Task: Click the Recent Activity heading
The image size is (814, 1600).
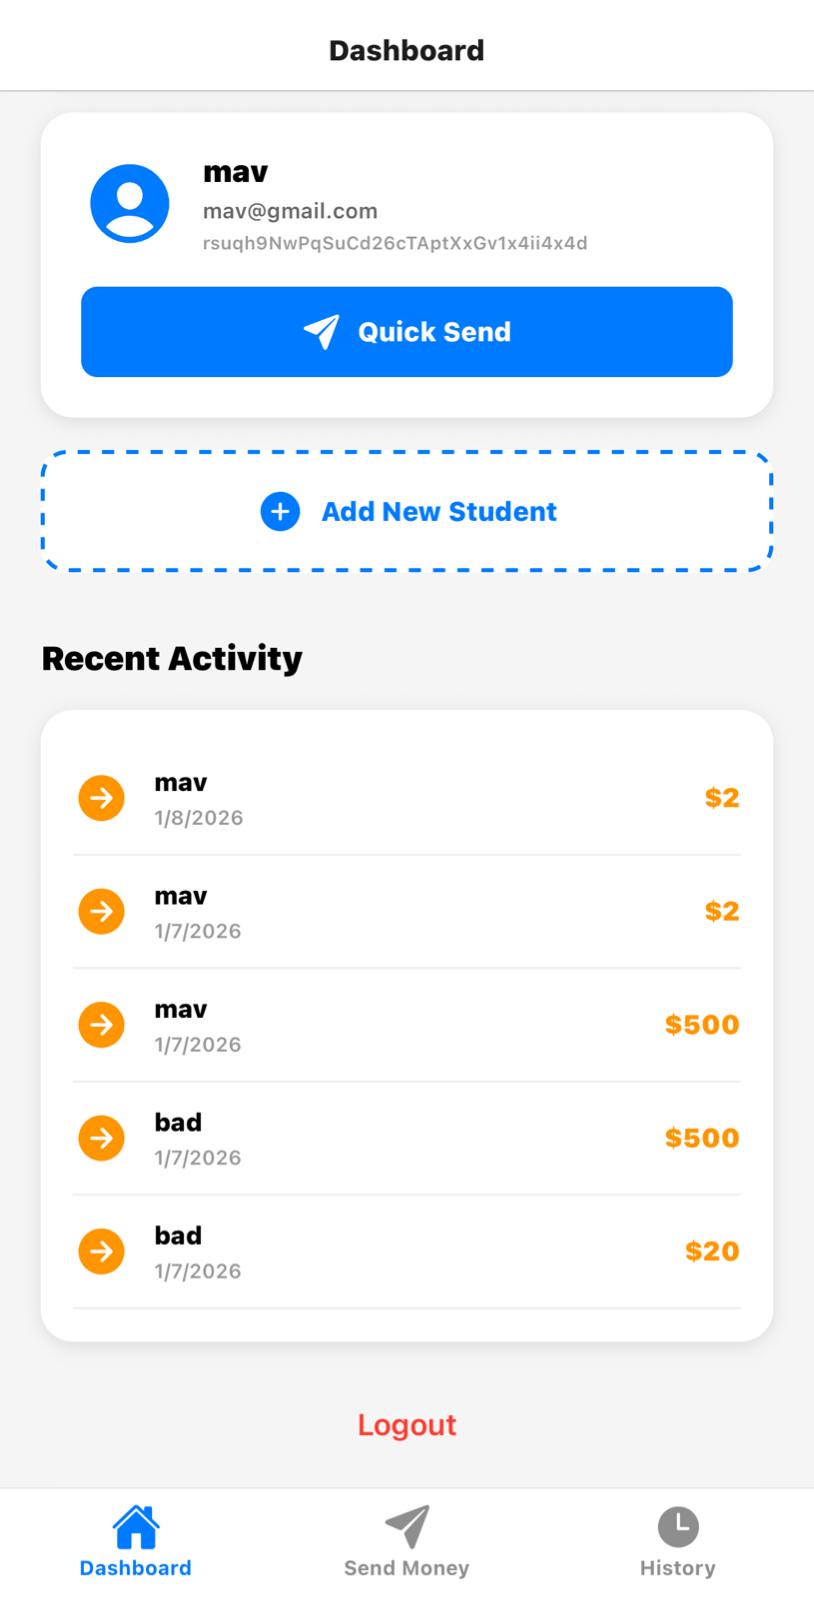Action: [x=172, y=659]
